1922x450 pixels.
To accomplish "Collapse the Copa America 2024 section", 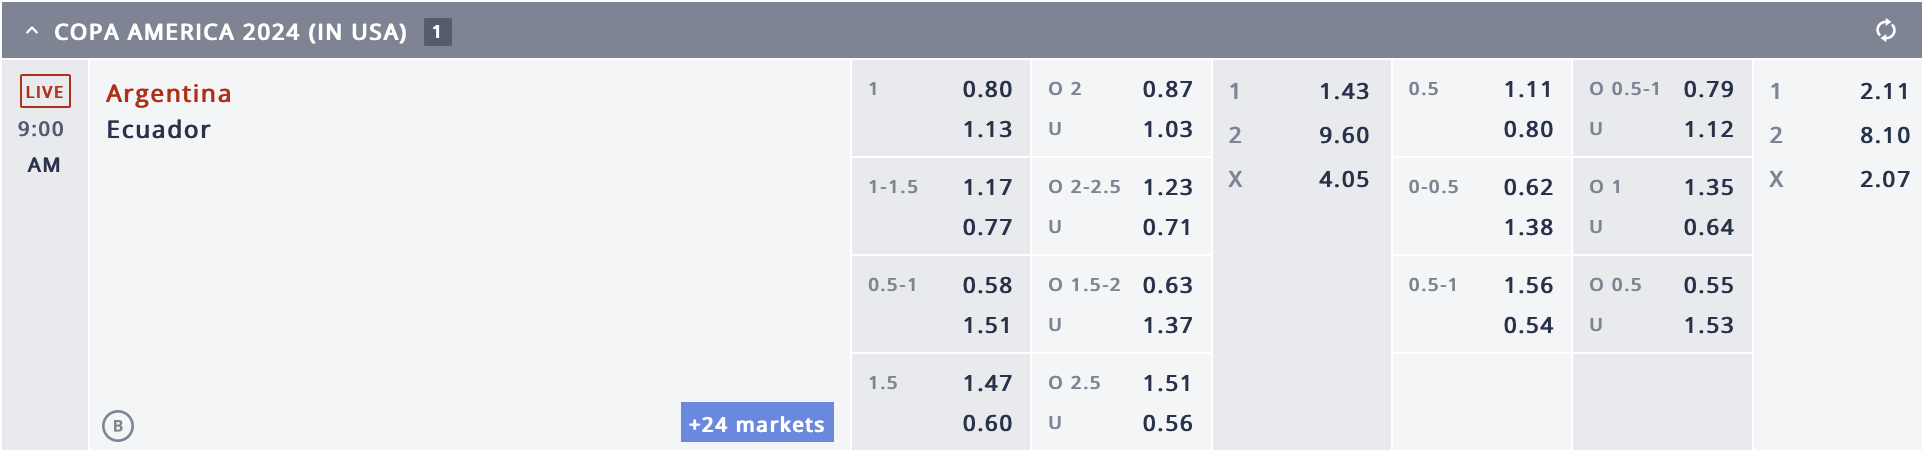I will pos(32,31).
